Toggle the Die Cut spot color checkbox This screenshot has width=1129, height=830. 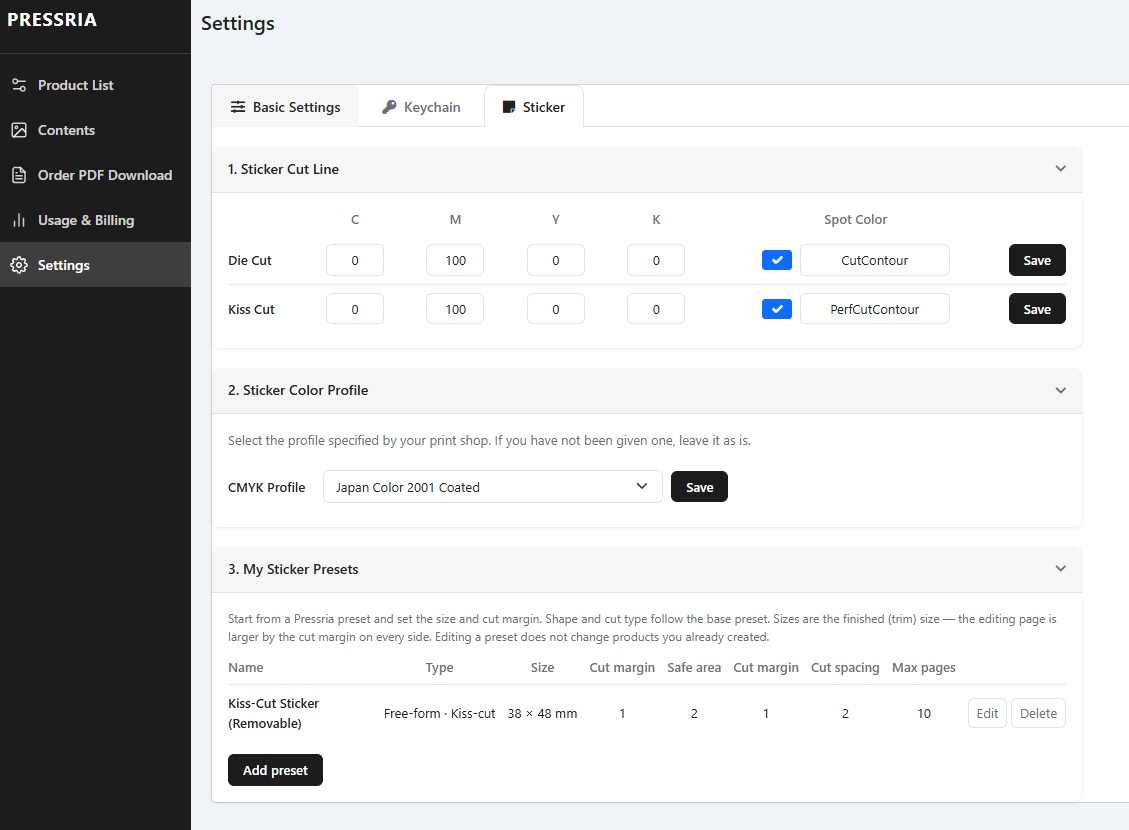tap(777, 260)
